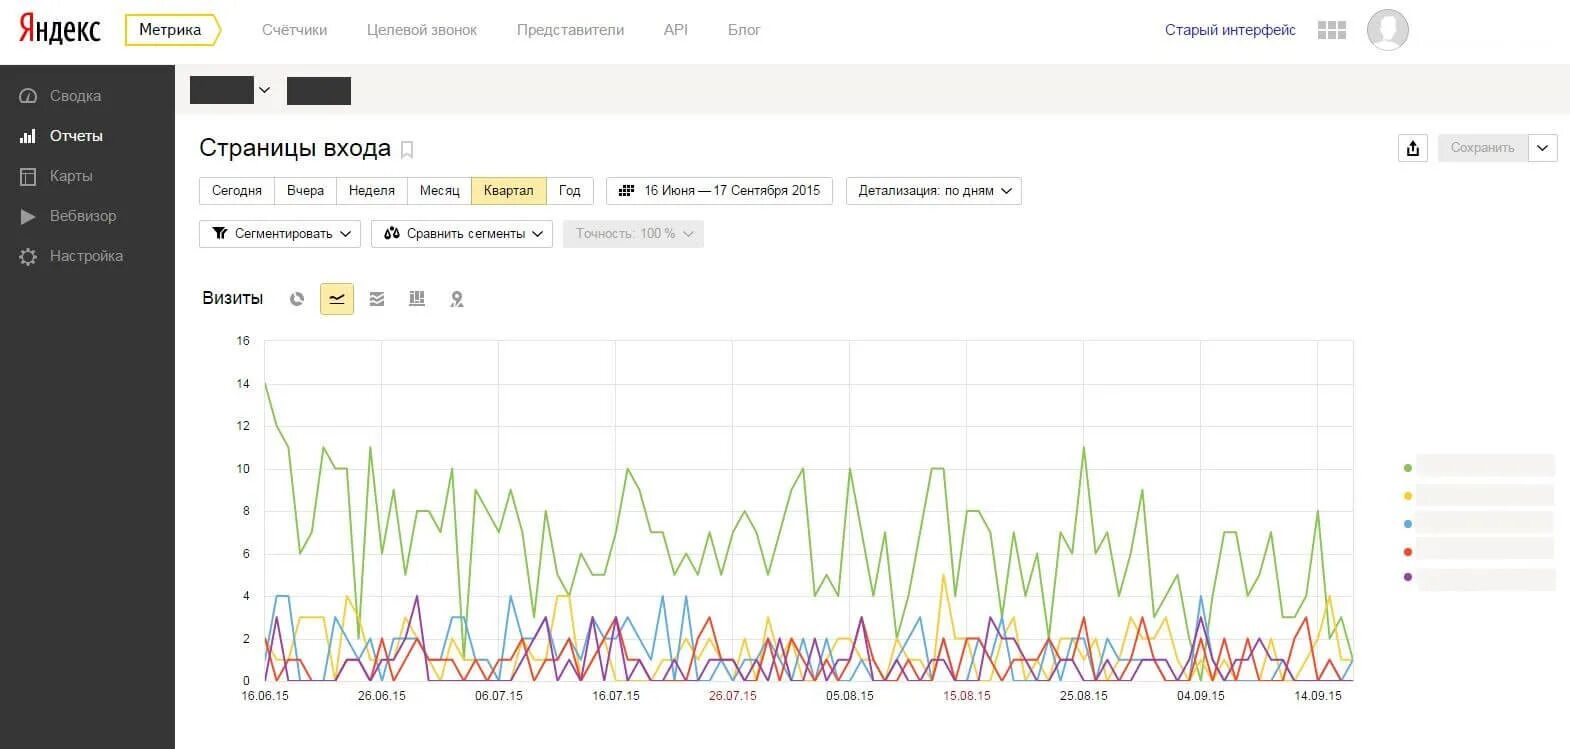Open the Детализация: по дням dropdown
Screen dimensions: 1570x749
(x=934, y=191)
